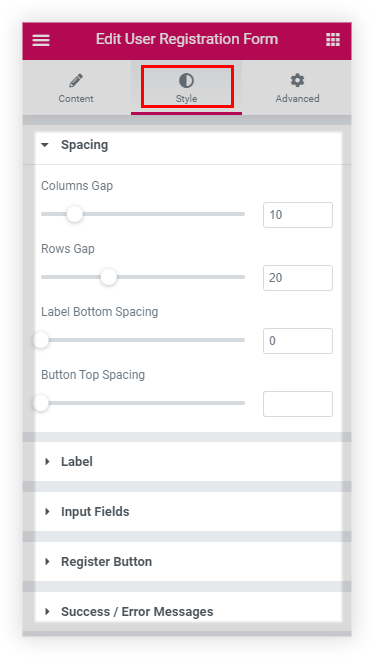Focus the Label Bottom Spacing value field

tap(298, 341)
